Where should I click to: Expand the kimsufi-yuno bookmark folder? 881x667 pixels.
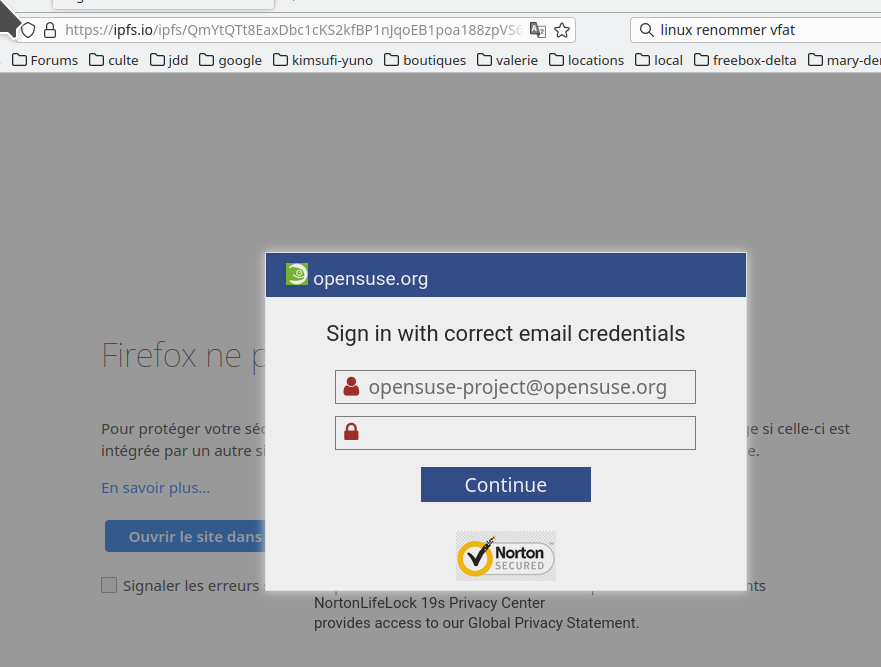[323, 60]
